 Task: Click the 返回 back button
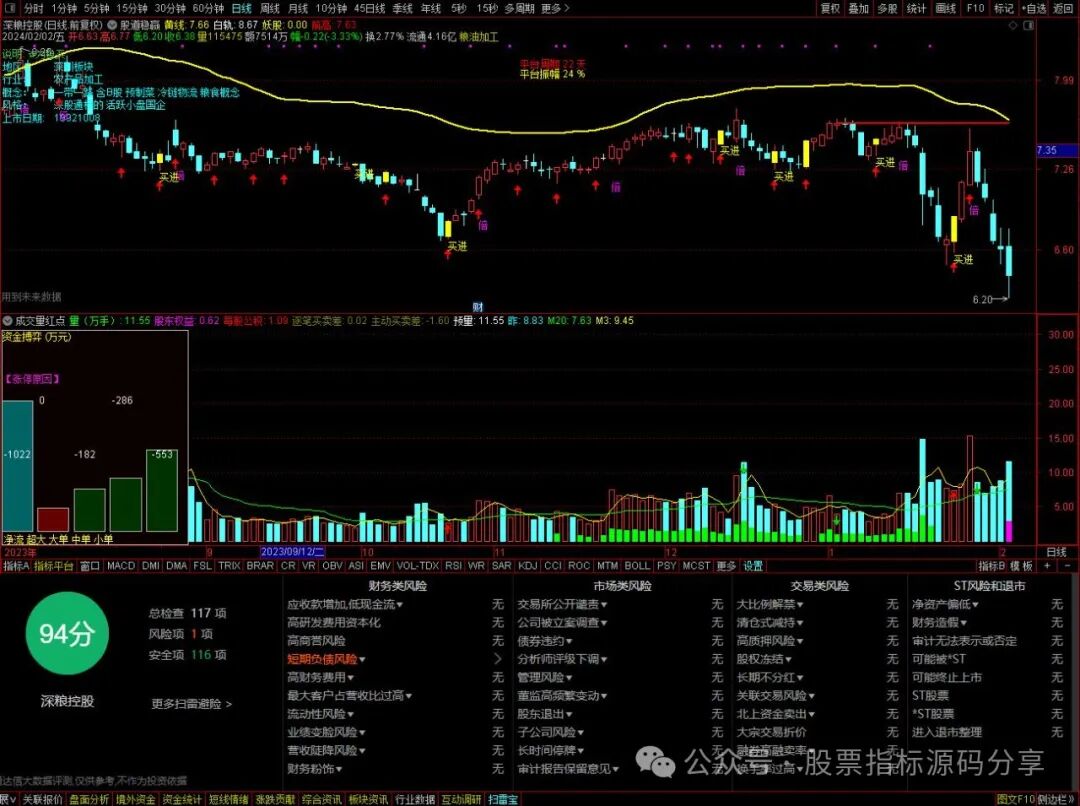coord(1062,8)
